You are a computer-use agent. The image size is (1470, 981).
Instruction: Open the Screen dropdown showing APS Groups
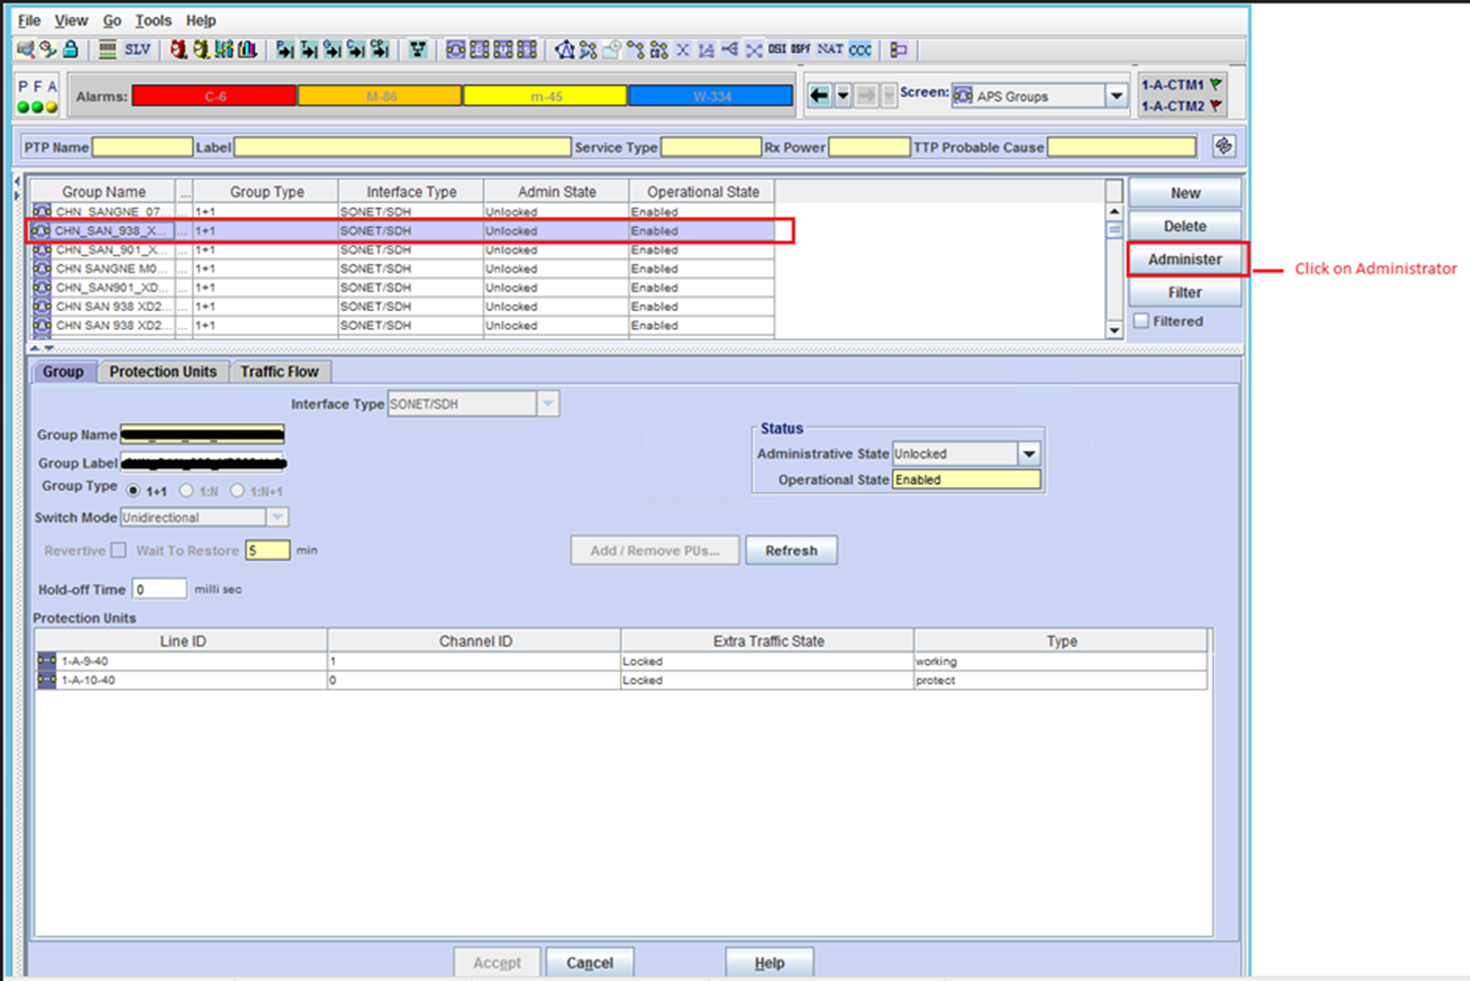click(x=1117, y=95)
